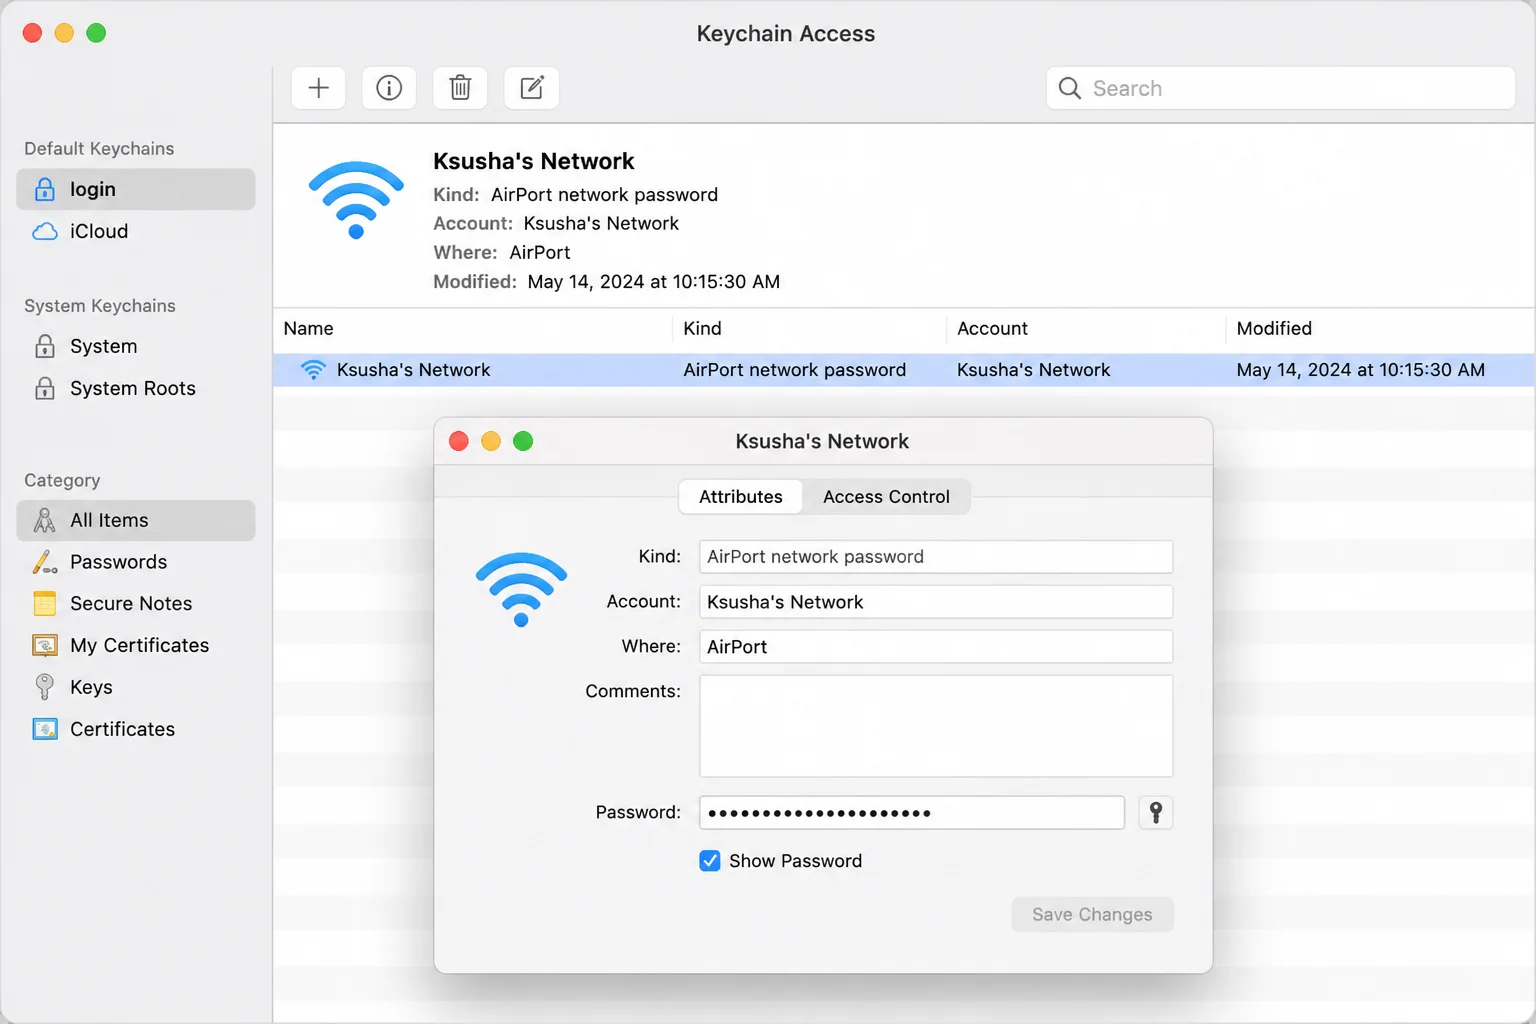The image size is (1536, 1024).
Task: Minimize the Ksusha's Network dialog
Action: pyautogui.click(x=491, y=441)
